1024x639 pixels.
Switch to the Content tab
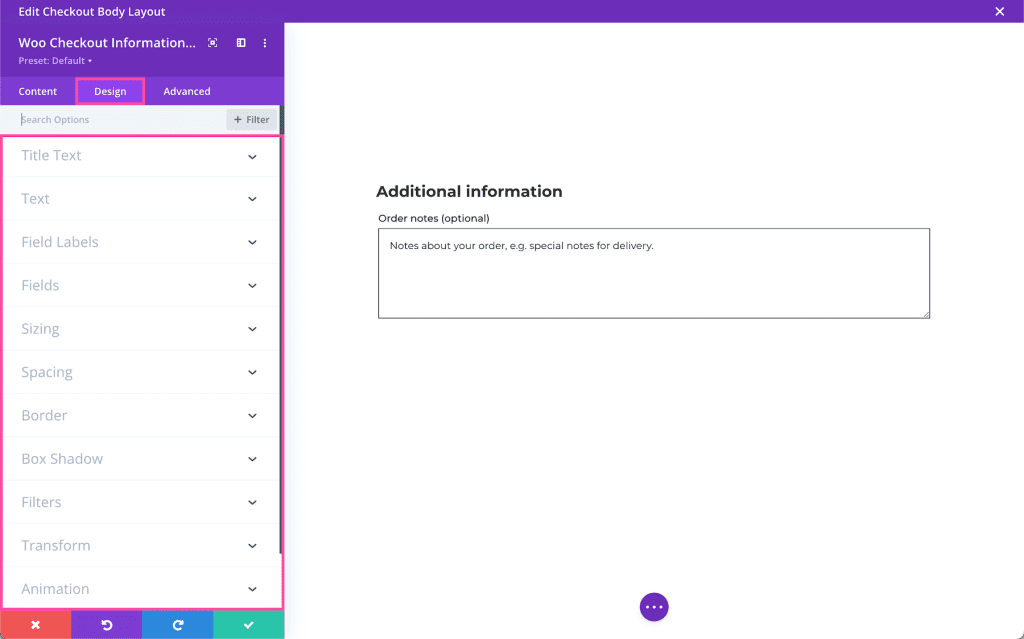click(38, 90)
